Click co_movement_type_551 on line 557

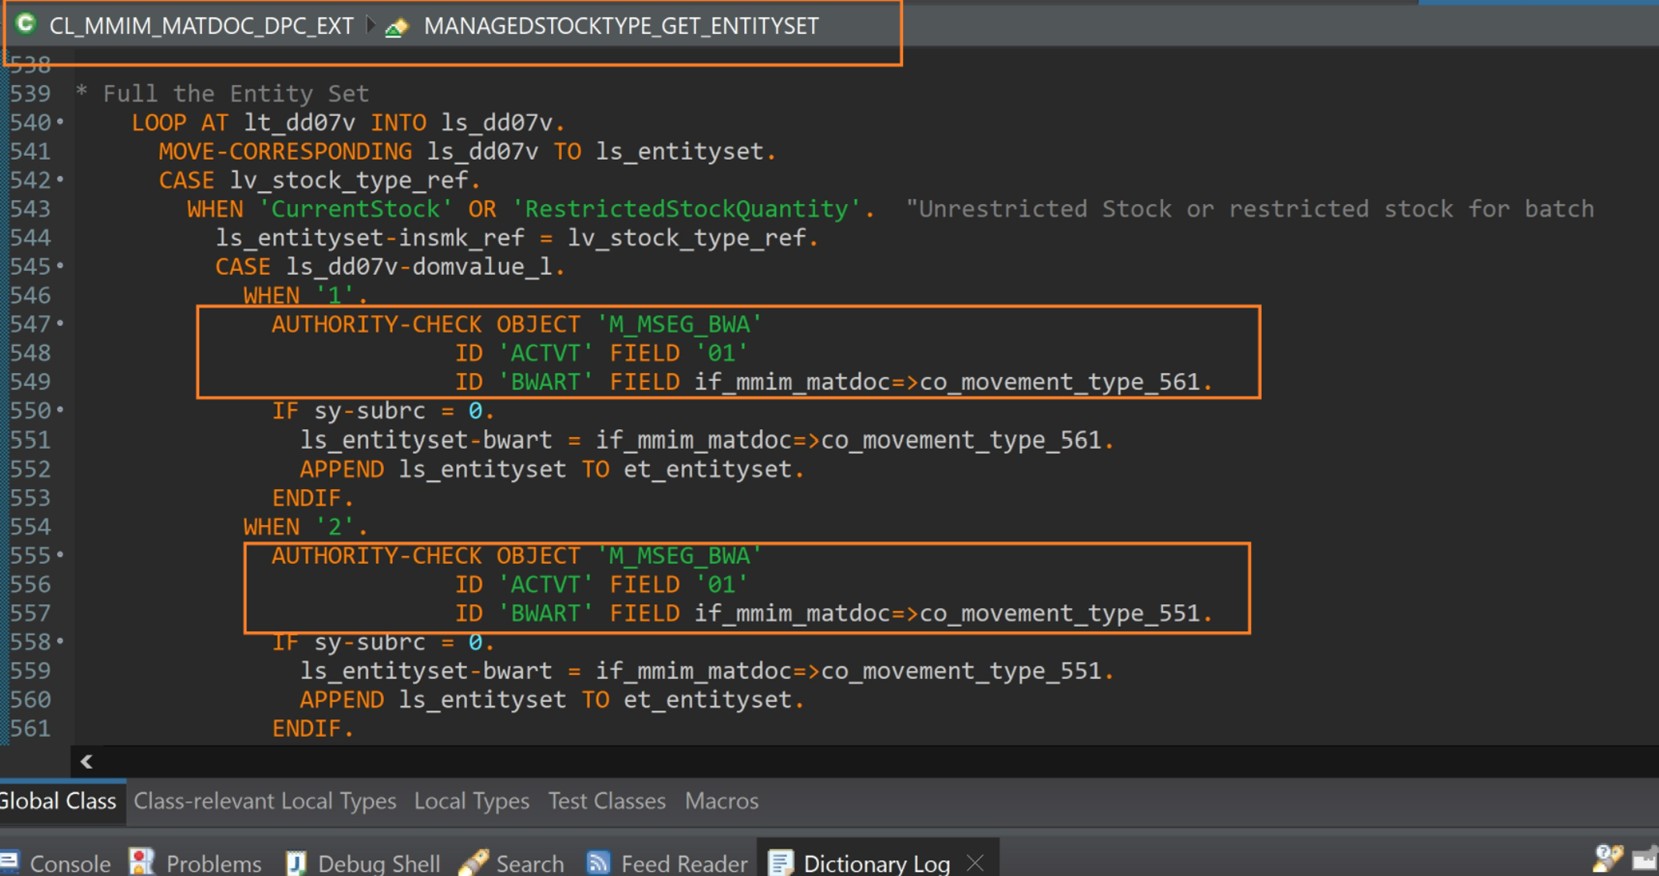pyautogui.click(x=1060, y=613)
